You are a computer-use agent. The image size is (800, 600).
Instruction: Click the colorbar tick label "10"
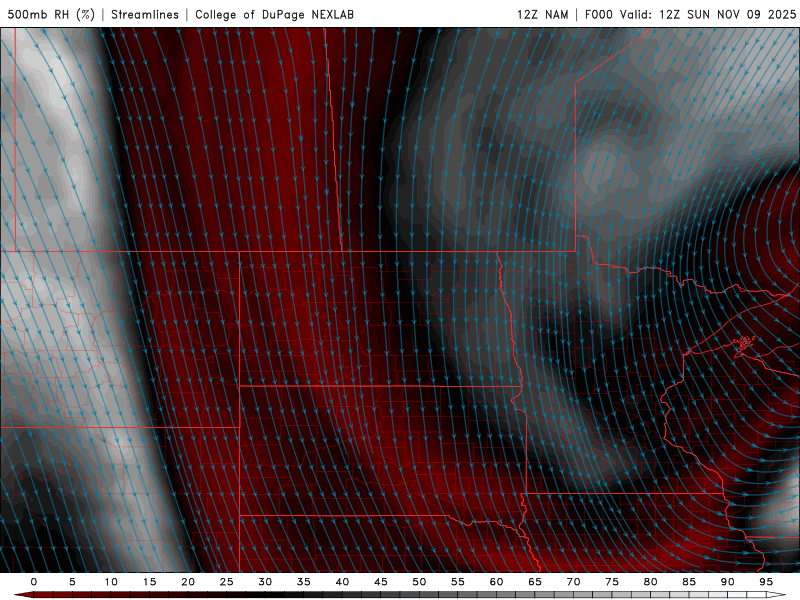pos(111,582)
